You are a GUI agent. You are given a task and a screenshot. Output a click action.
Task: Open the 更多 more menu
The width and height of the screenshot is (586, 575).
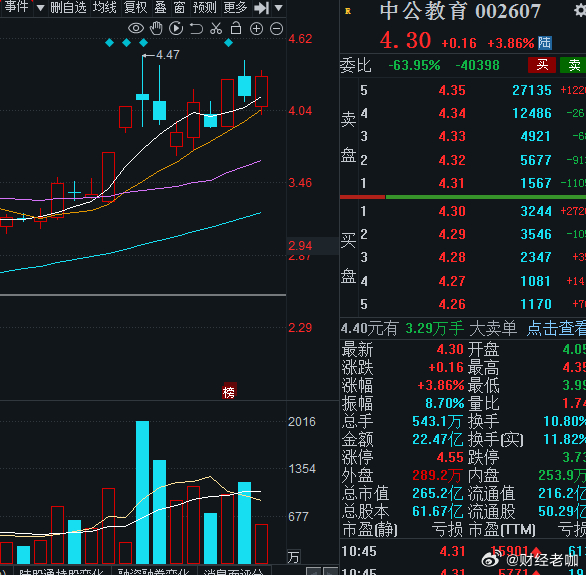(235, 7)
